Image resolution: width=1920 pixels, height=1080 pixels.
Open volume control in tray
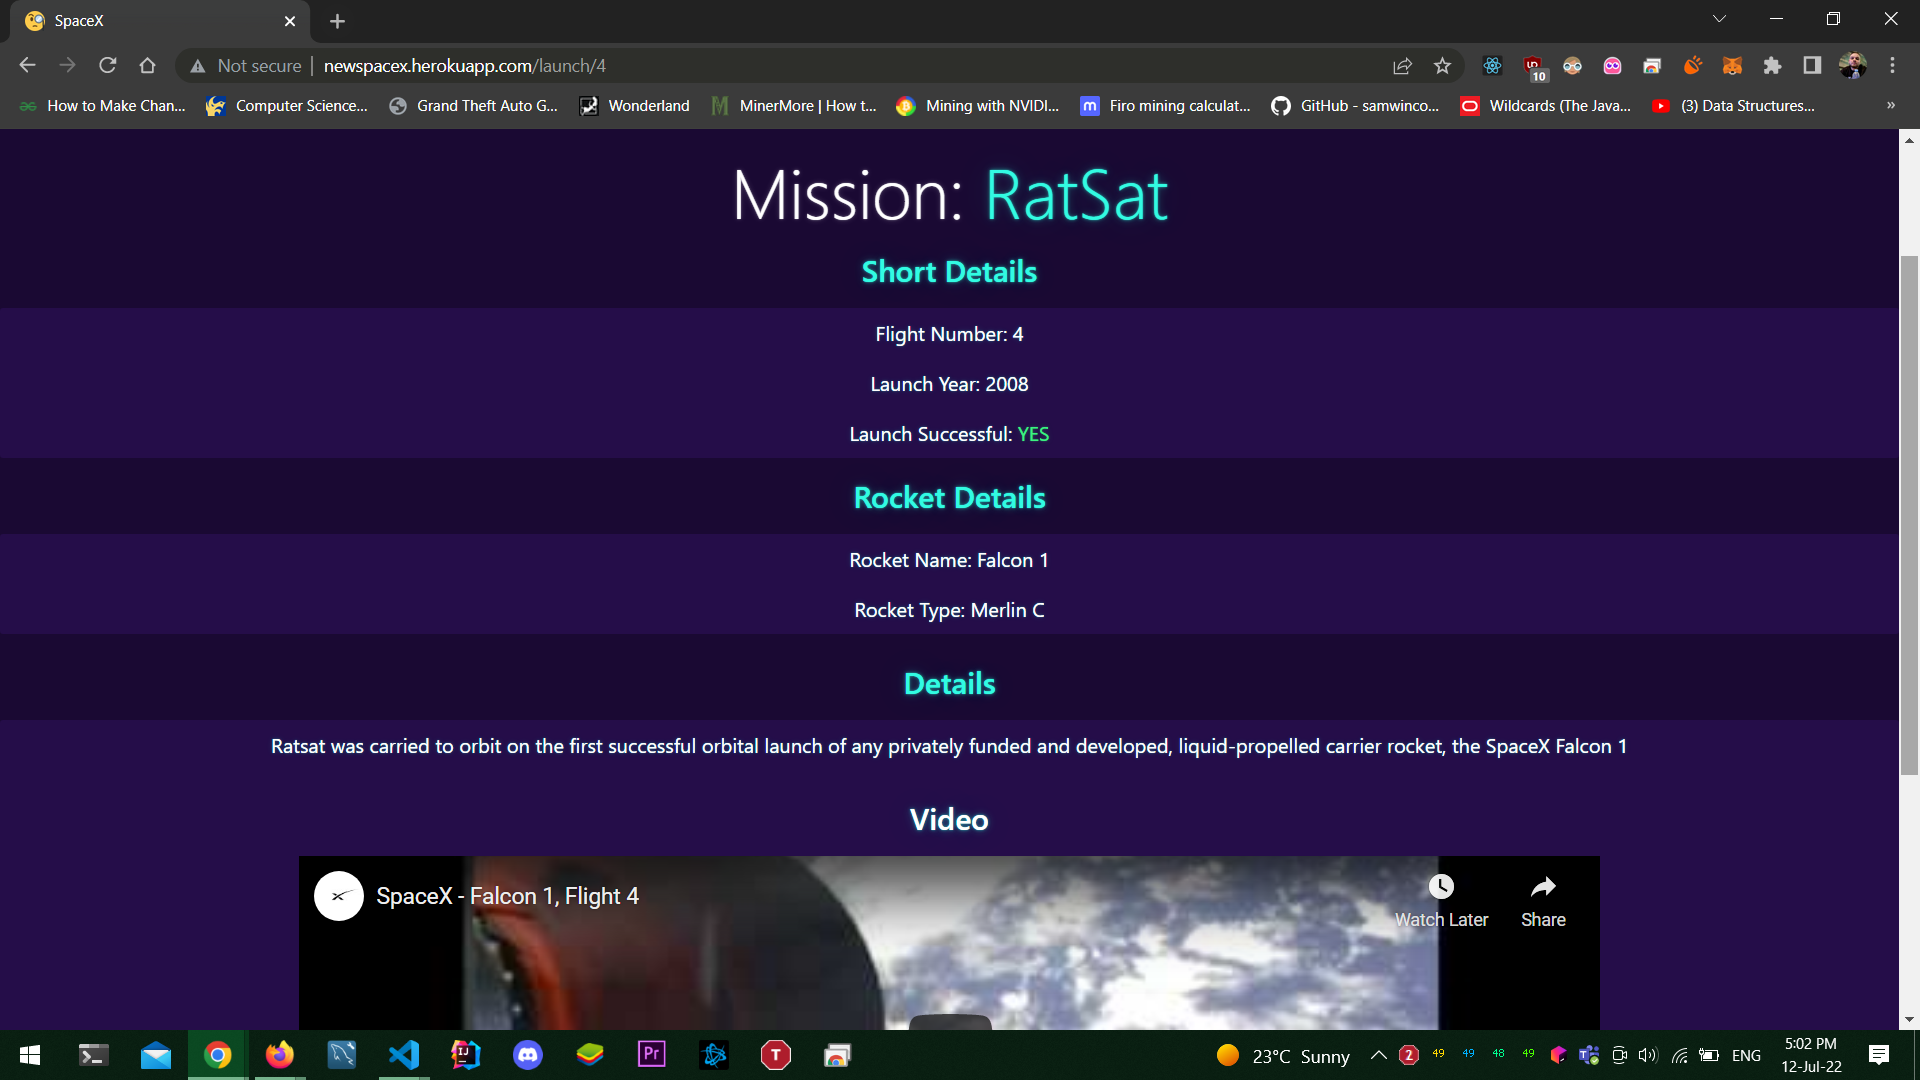[x=1648, y=1055]
